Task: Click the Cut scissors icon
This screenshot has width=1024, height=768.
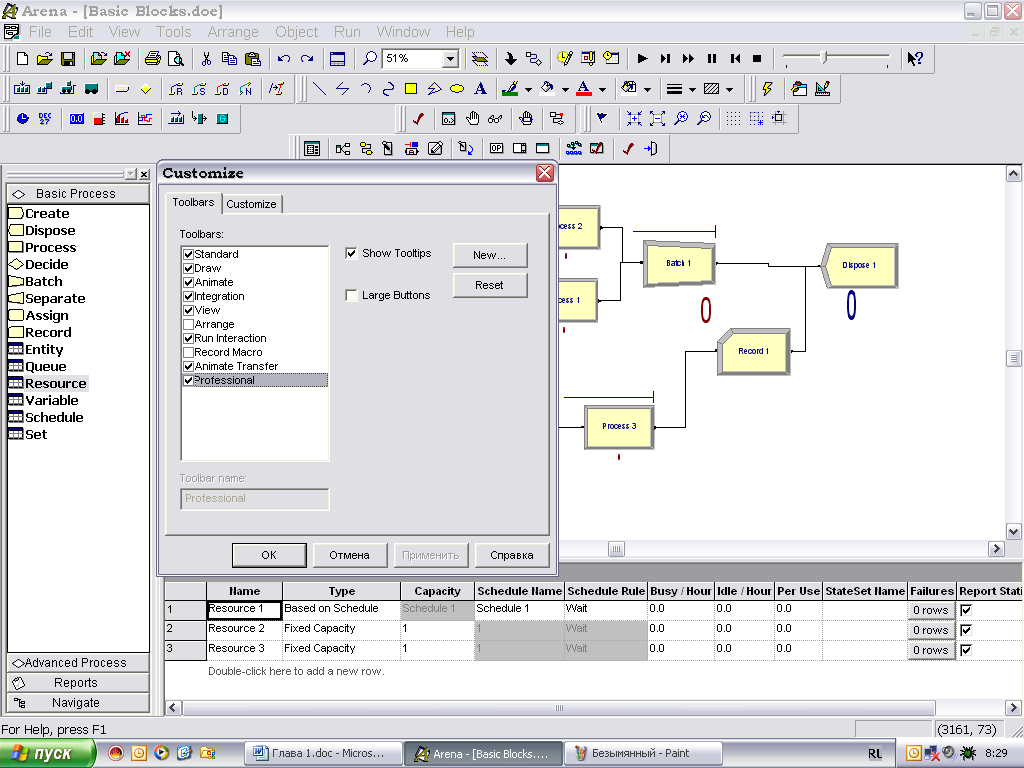Action: coord(206,59)
